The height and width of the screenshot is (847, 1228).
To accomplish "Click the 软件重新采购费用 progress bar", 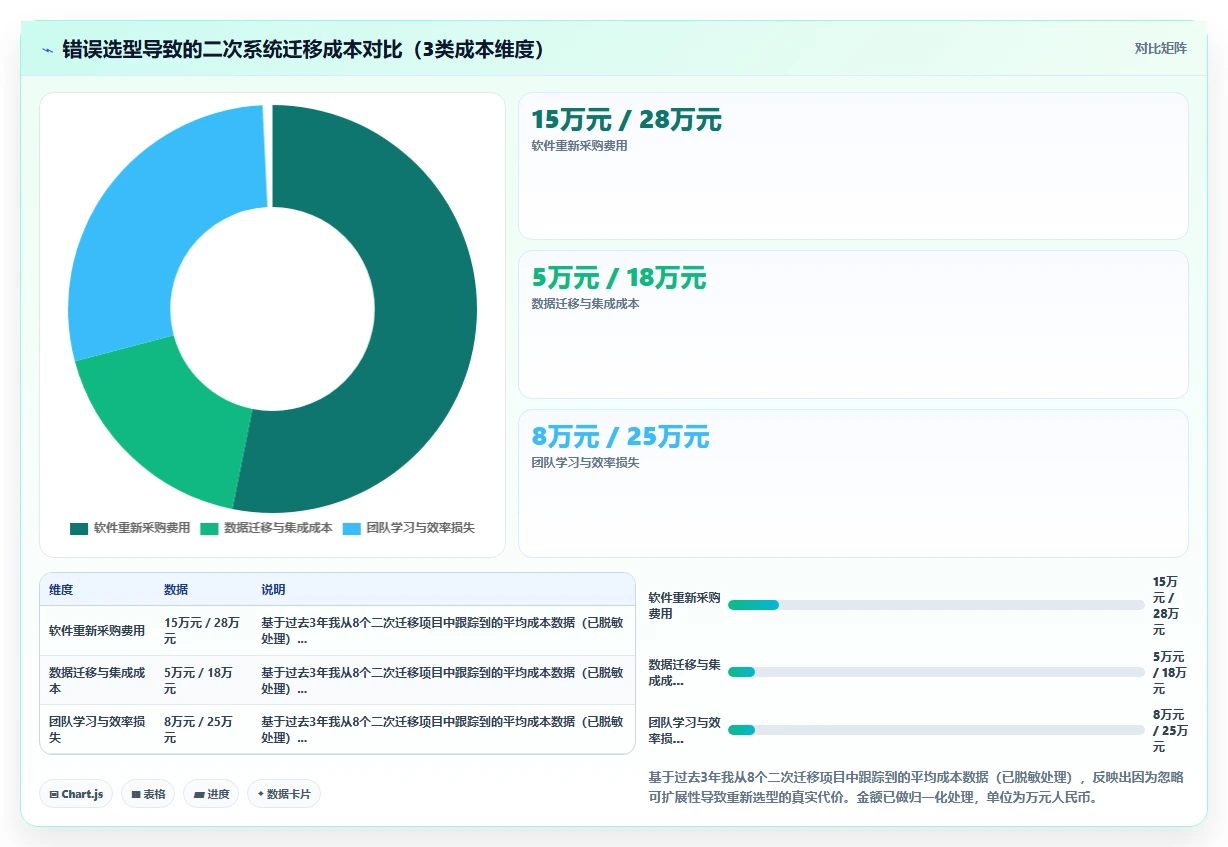I will pos(936,605).
